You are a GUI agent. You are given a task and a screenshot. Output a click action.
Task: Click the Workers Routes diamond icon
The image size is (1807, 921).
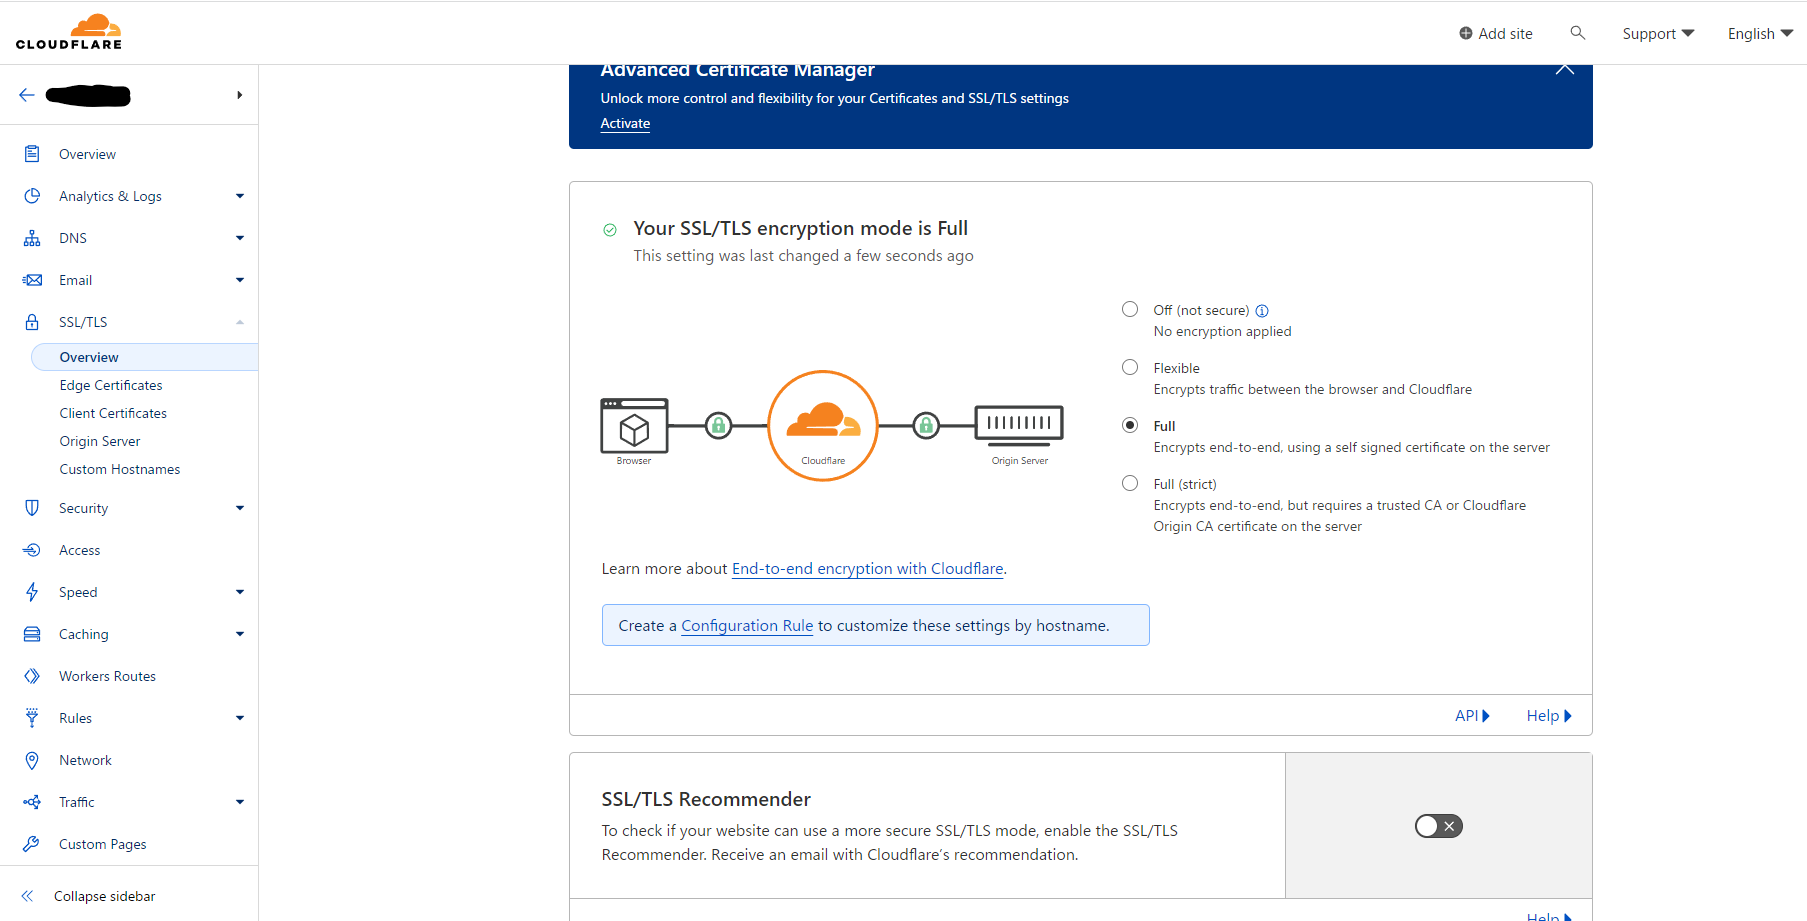(x=32, y=676)
